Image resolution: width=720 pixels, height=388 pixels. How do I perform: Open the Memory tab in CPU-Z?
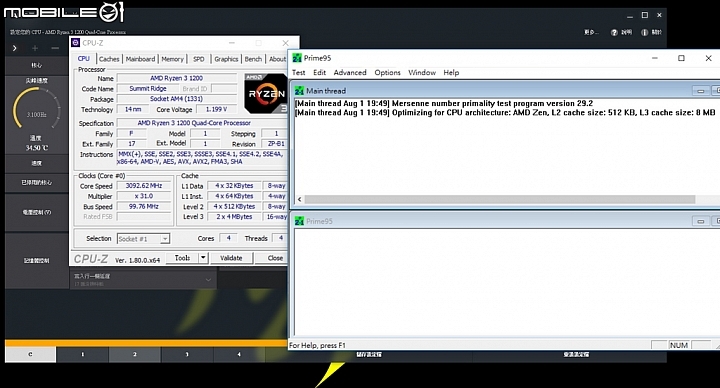tap(173, 59)
